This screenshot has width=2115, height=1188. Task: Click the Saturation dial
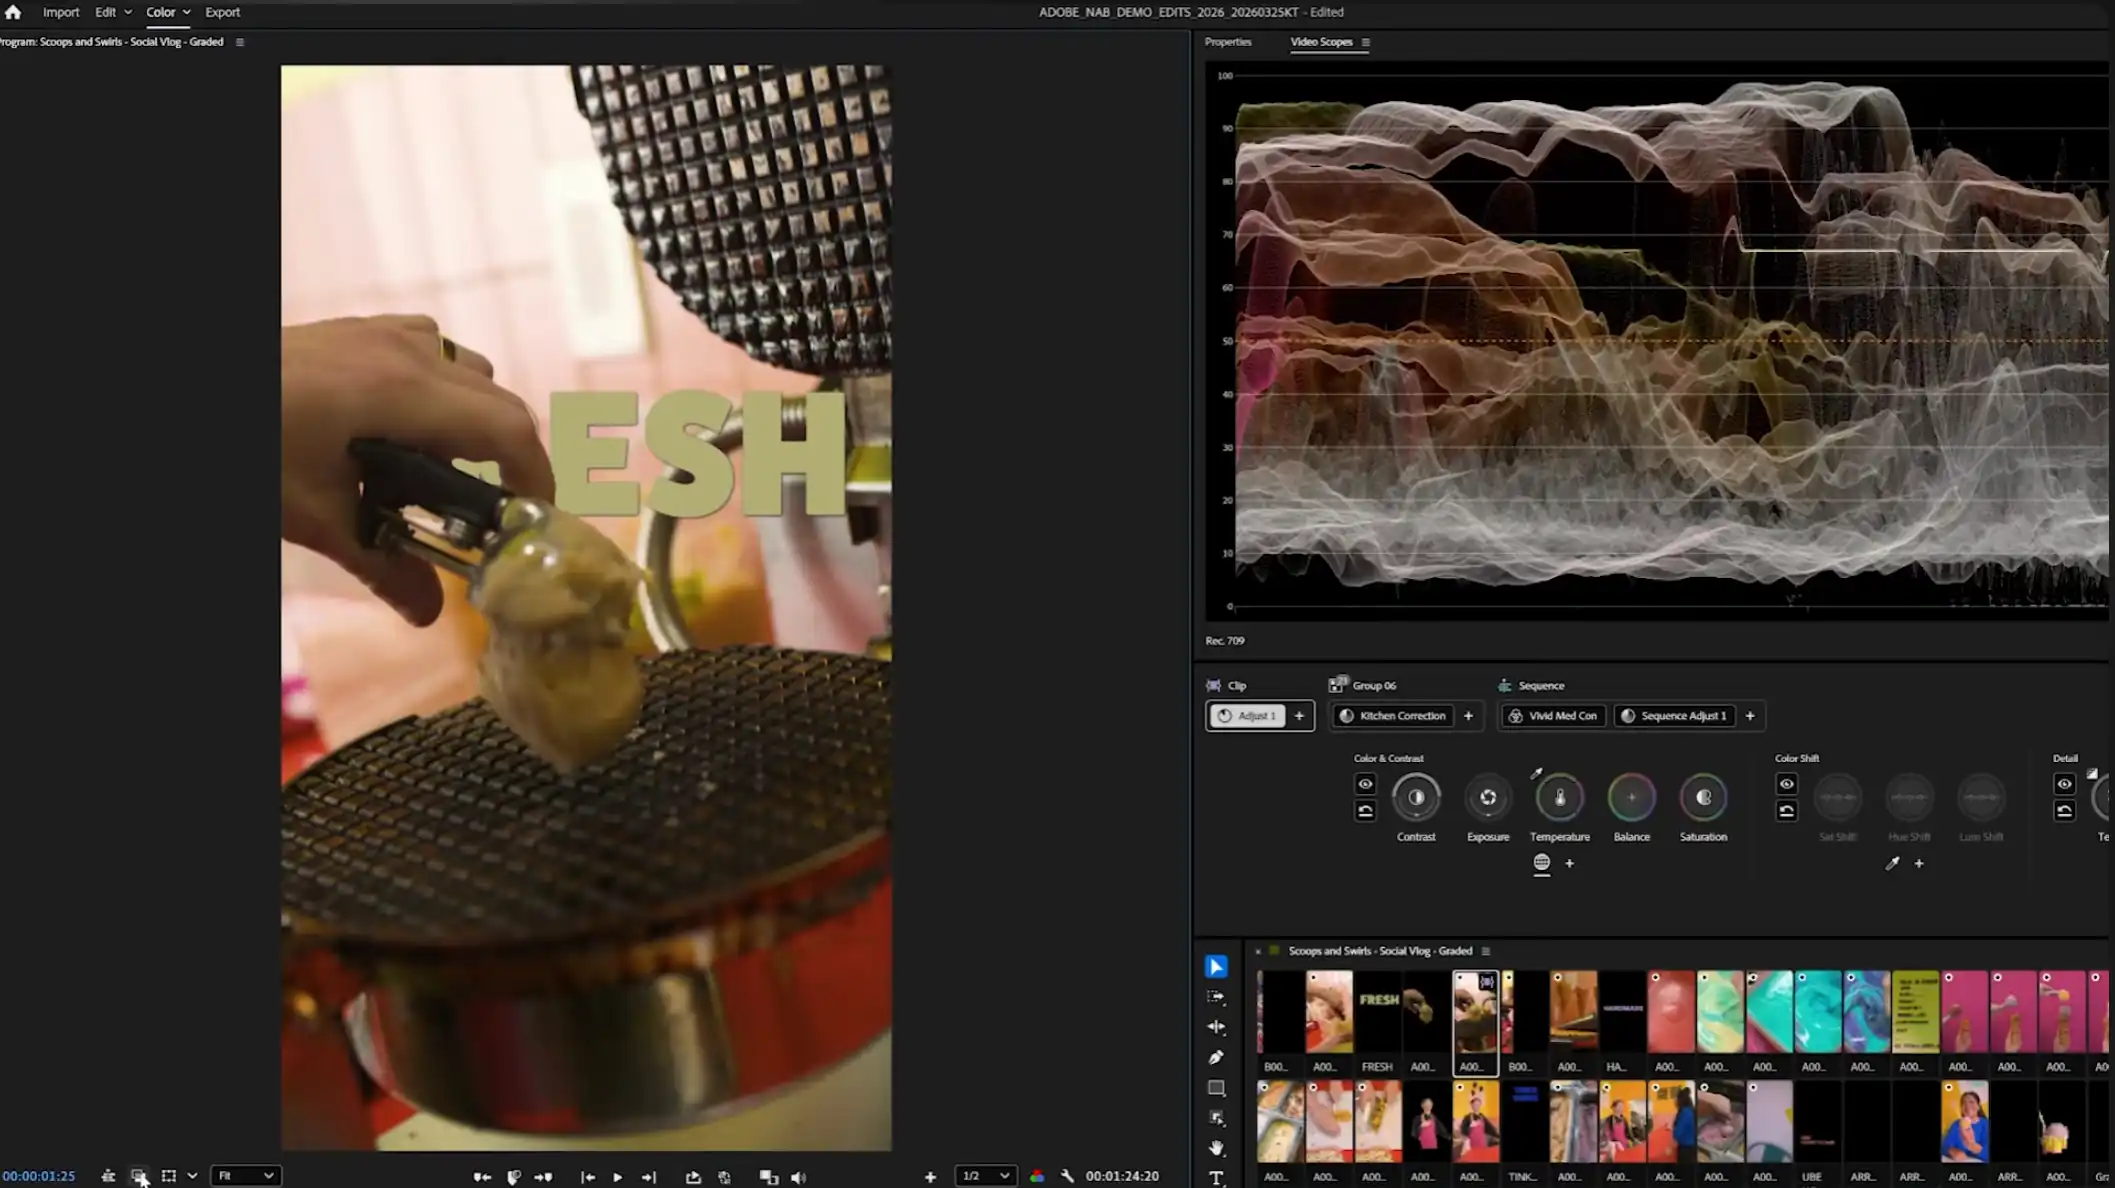click(1703, 798)
